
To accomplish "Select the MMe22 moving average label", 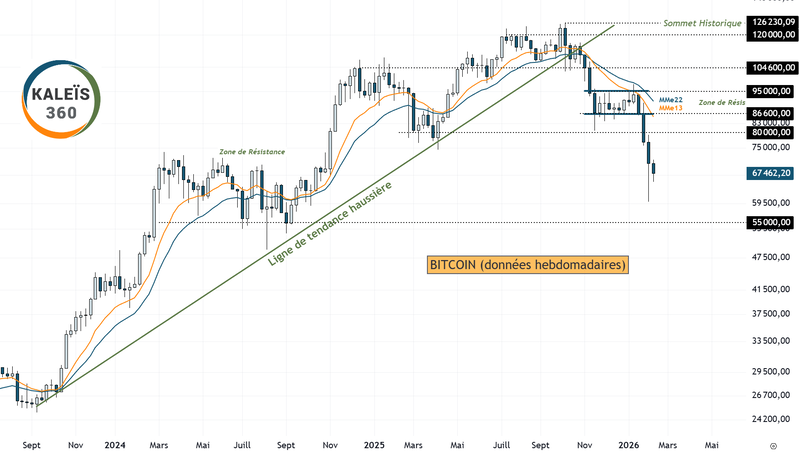I will pyautogui.click(x=670, y=100).
